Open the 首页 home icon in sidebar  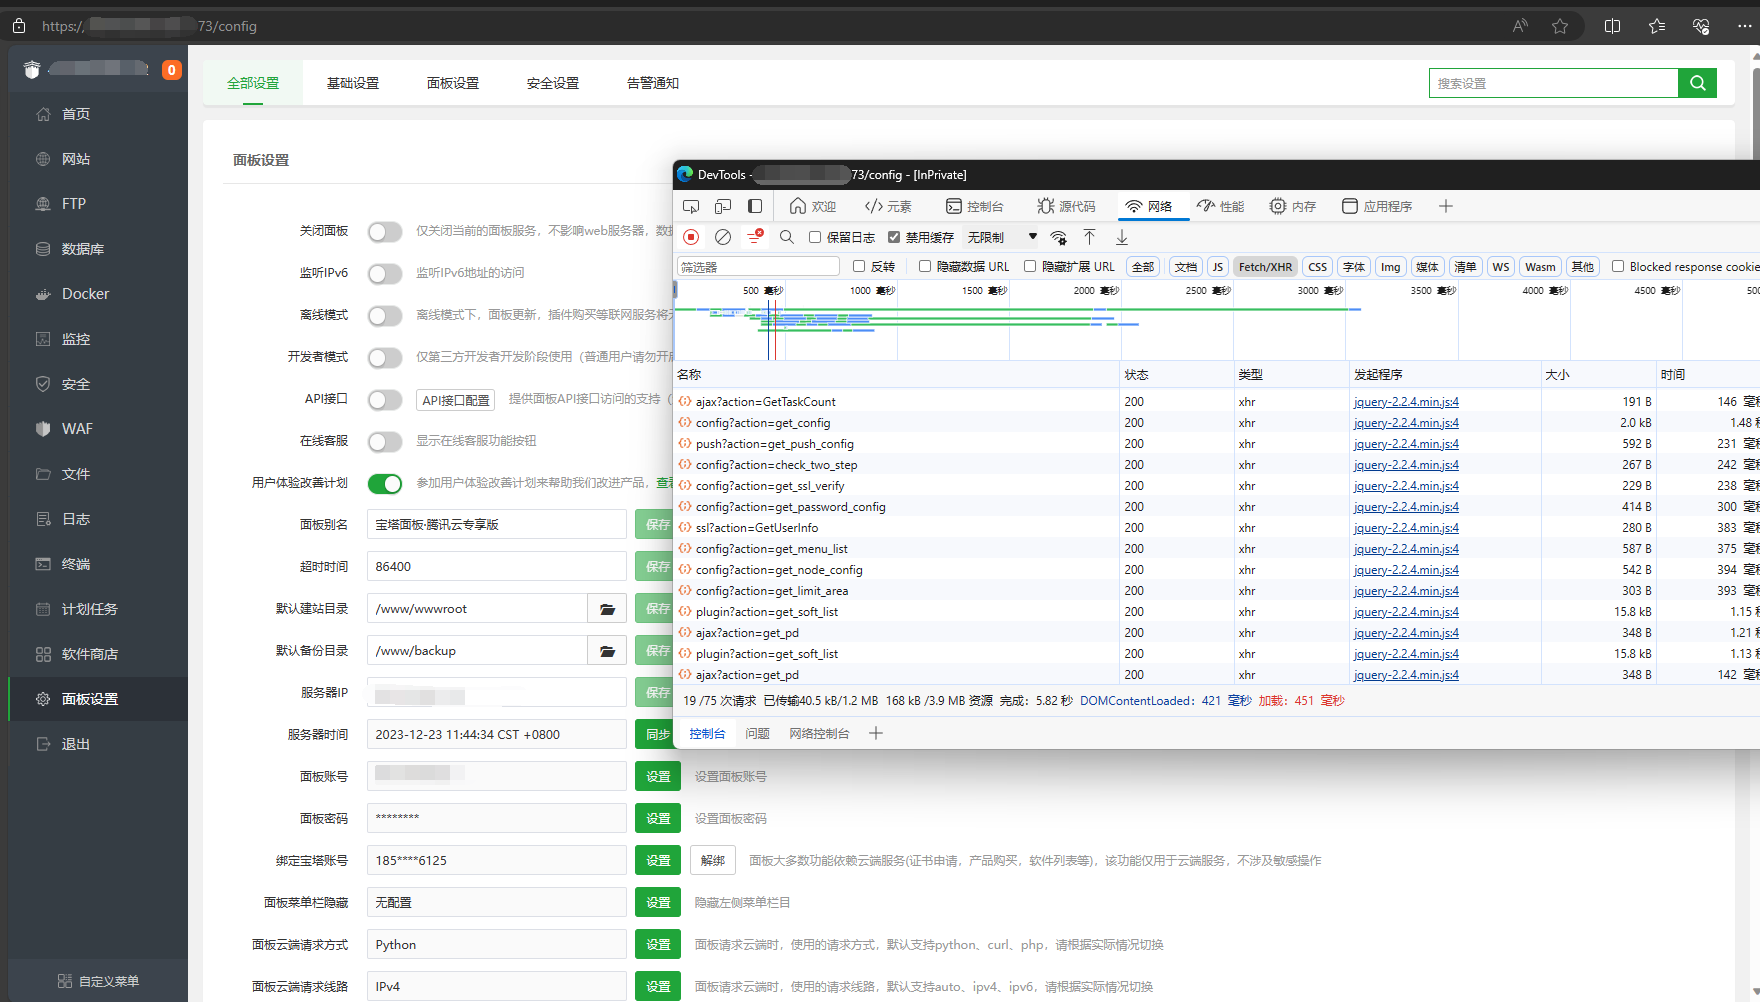43,114
